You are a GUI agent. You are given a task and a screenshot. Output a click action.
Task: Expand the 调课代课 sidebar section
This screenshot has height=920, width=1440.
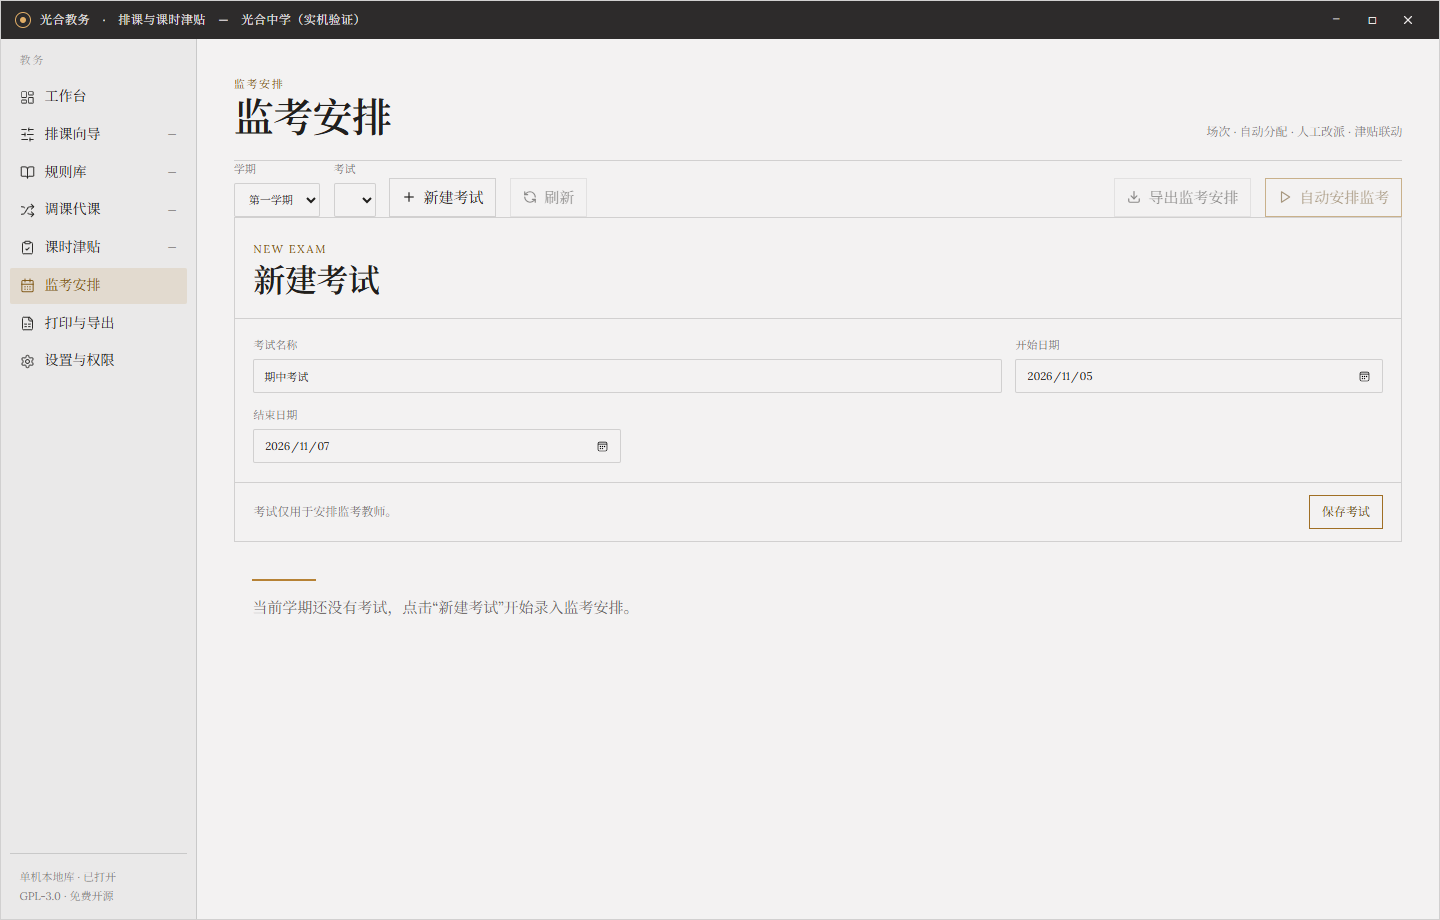point(172,210)
